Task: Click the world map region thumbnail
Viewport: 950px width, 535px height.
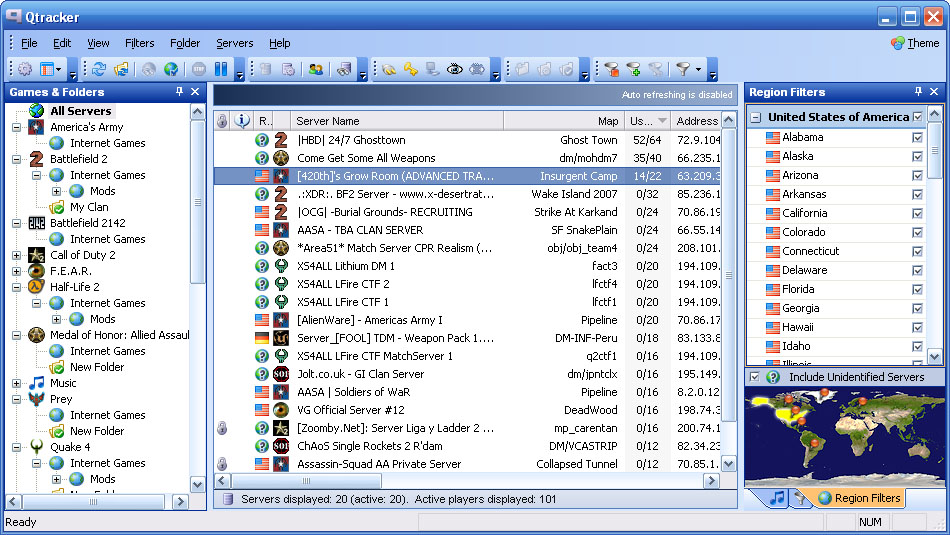Action: coord(844,436)
